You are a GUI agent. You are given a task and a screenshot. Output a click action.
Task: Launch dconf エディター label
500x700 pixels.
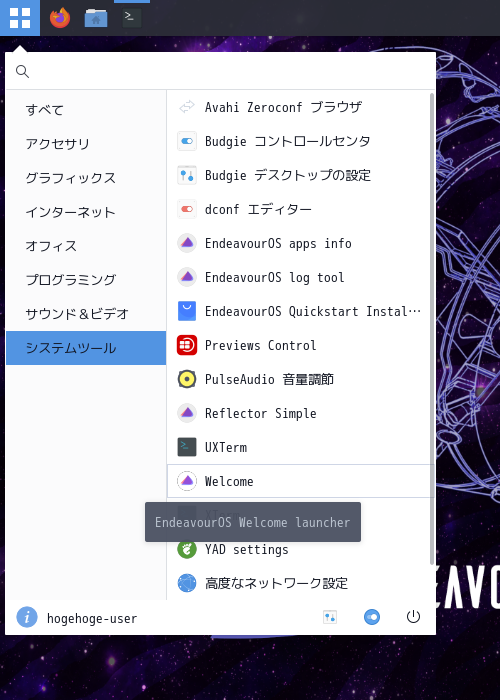pyautogui.click(x=258, y=209)
